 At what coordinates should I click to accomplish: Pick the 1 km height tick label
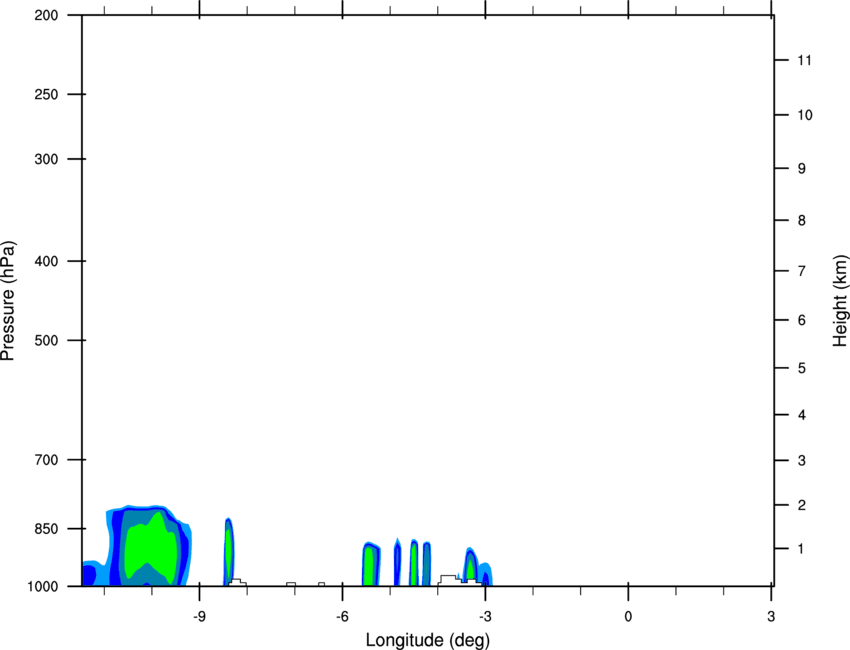tap(801, 549)
